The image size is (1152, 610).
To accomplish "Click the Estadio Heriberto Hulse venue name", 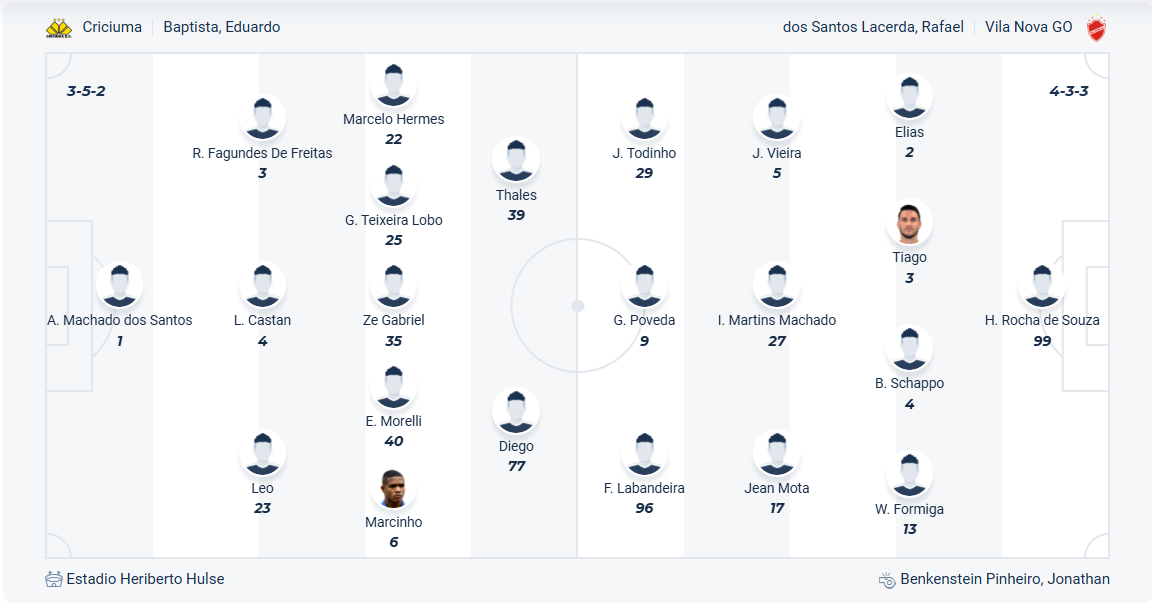I will click(x=145, y=579).
